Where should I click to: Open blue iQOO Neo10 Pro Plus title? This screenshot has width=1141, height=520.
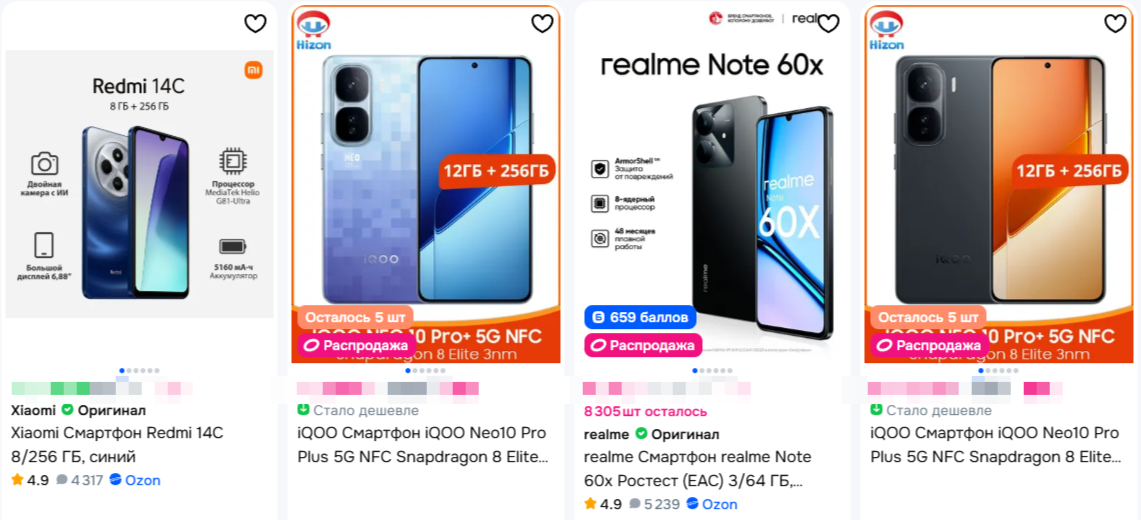423,444
